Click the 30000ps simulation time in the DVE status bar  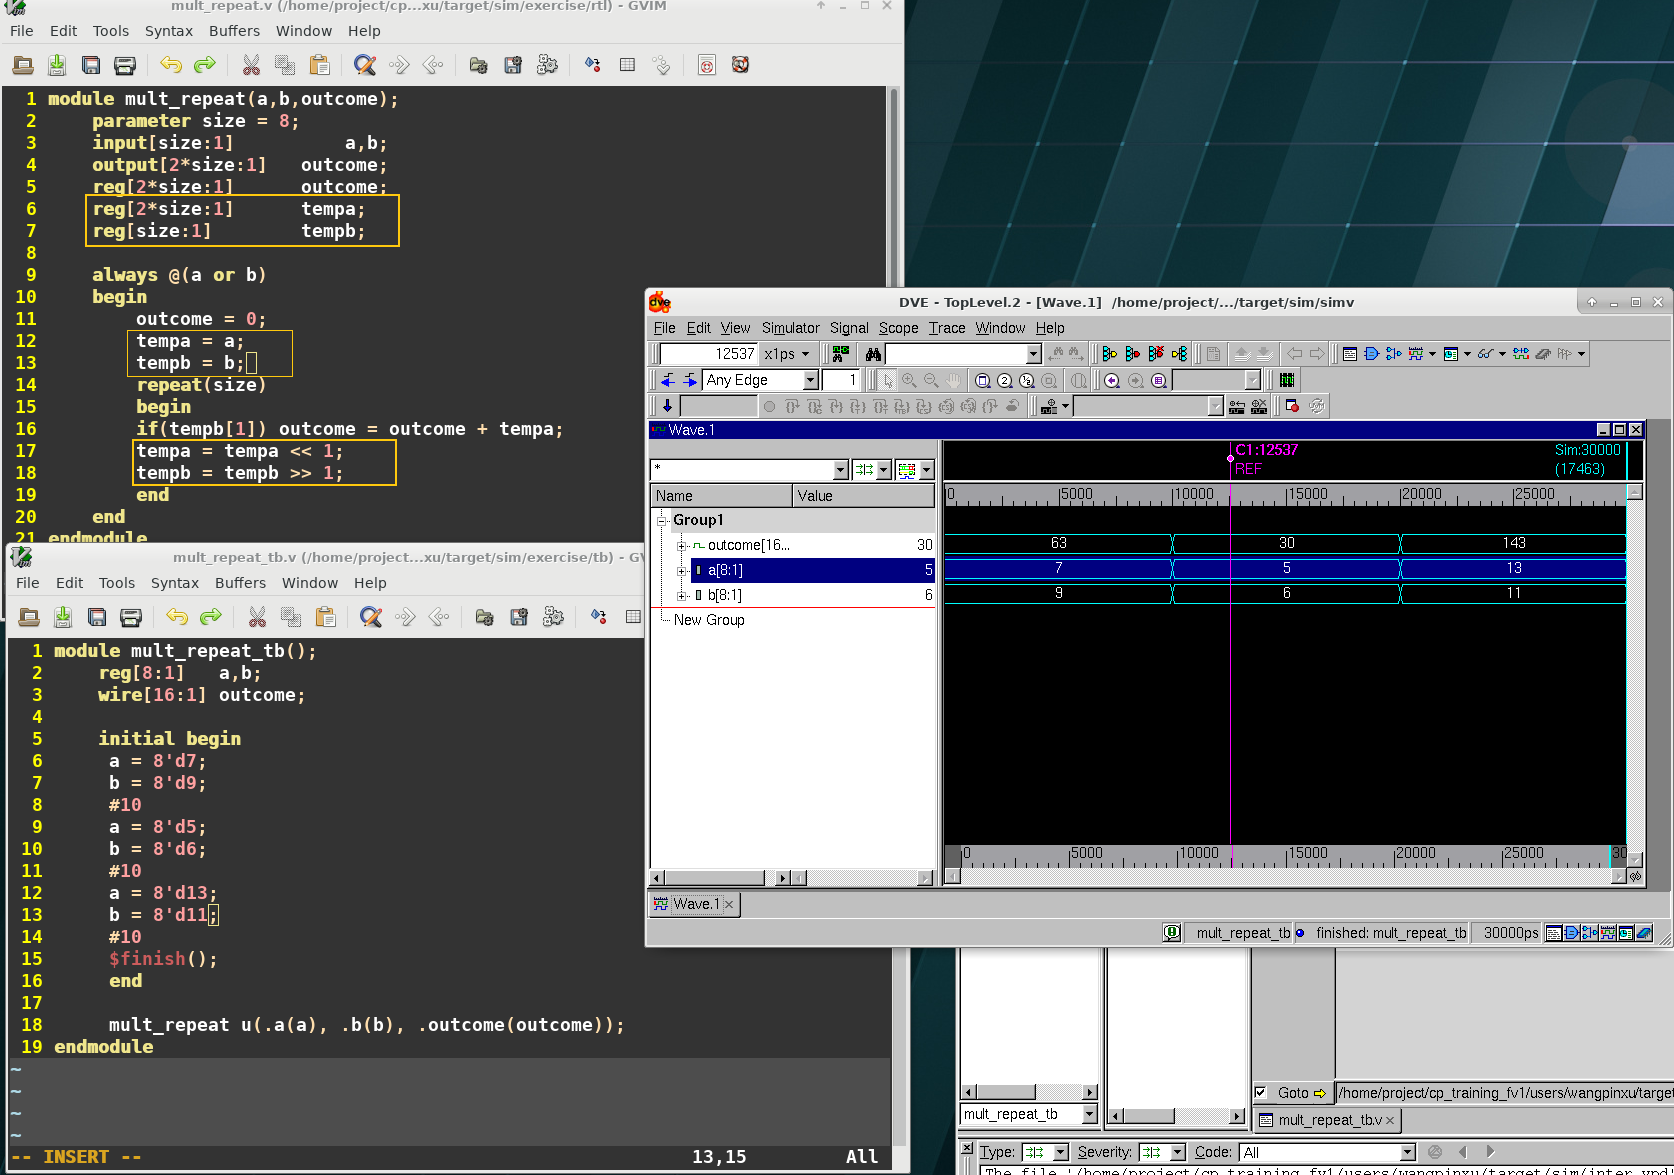coord(1510,933)
